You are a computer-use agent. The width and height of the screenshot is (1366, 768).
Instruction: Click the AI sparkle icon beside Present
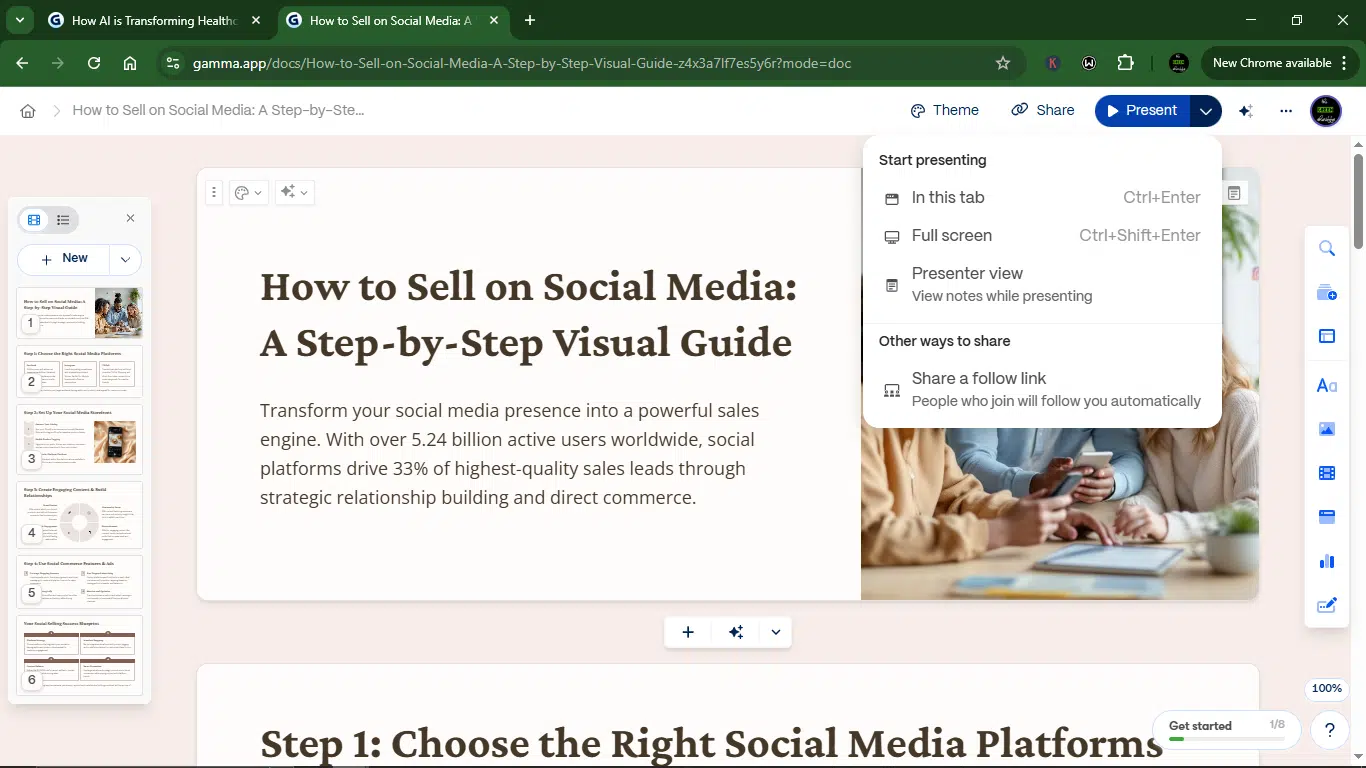1246,111
